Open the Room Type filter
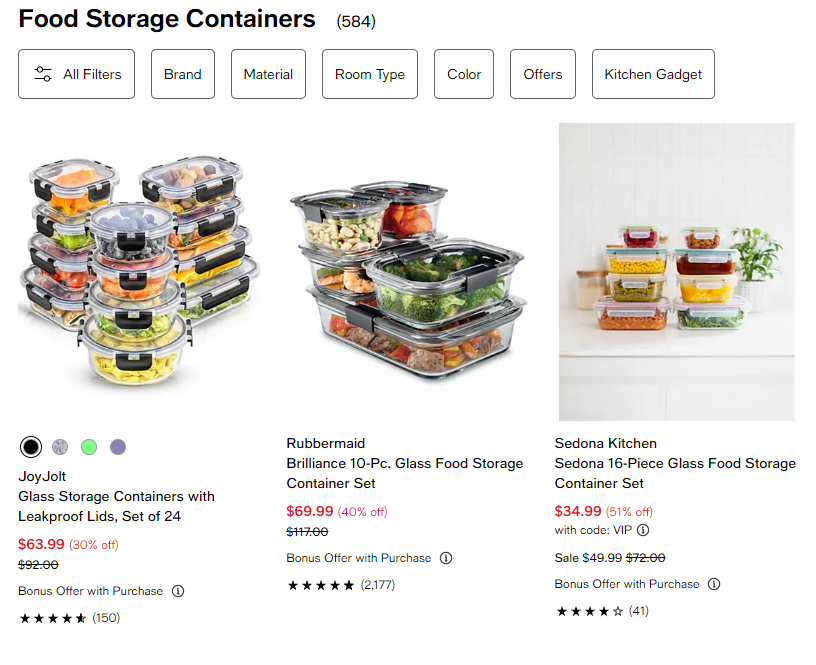This screenshot has height=665, width=816. click(370, 74)
